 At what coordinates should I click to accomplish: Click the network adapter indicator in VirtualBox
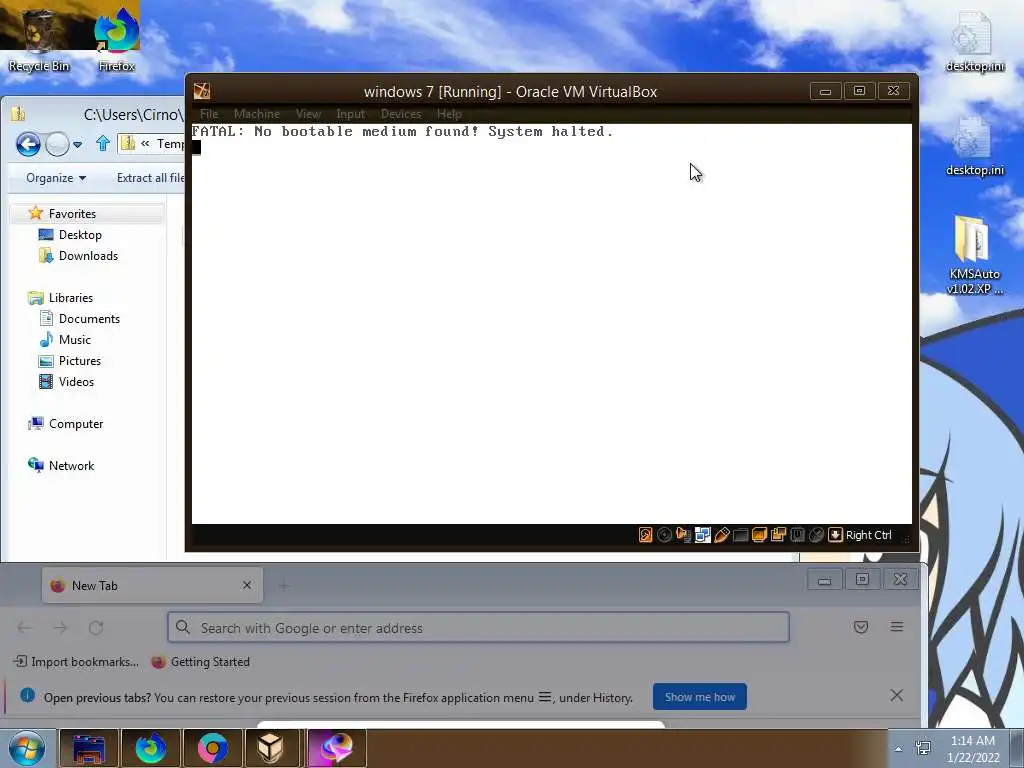[702, 535]
